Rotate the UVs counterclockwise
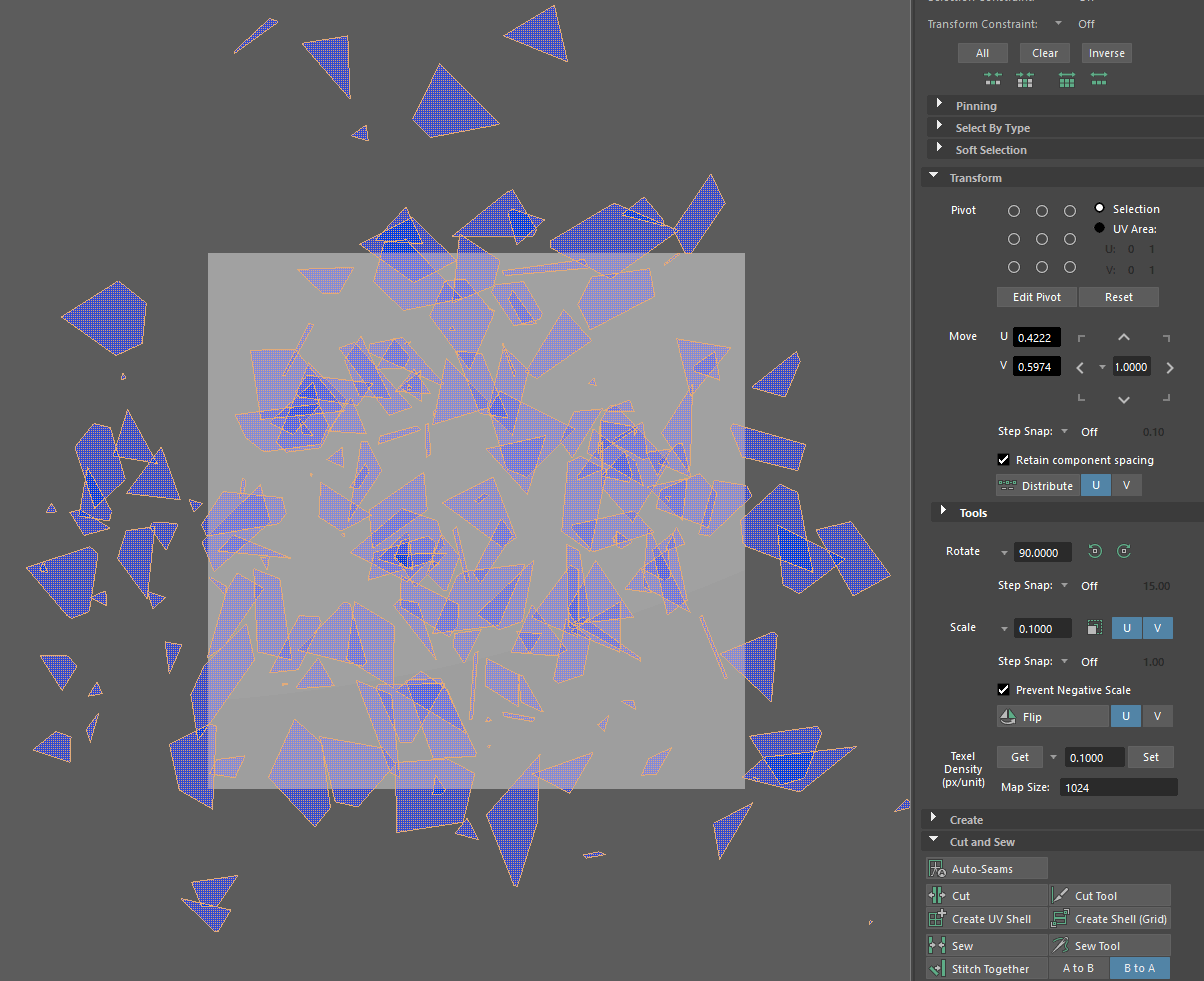This screenshot has height=981, width=1204. click(1095, 551)
